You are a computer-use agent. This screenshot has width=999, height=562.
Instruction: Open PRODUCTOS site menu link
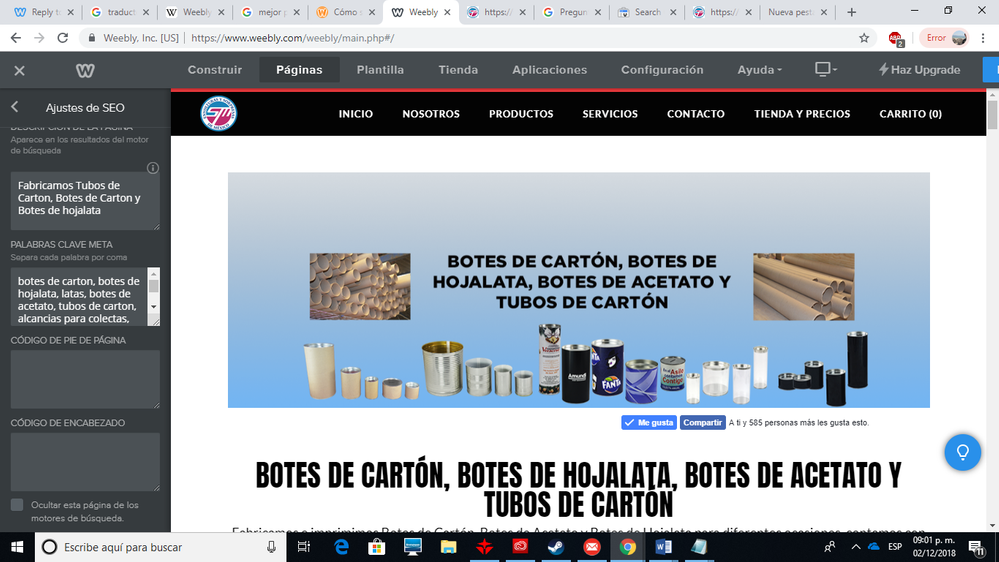[521, 114]
